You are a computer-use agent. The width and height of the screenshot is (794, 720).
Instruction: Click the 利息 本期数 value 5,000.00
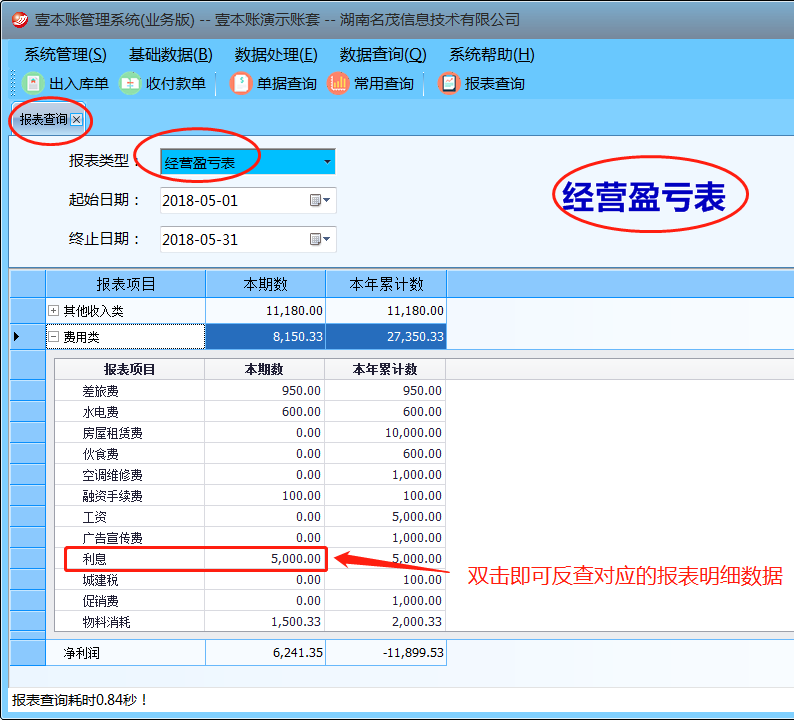[296, 558]
